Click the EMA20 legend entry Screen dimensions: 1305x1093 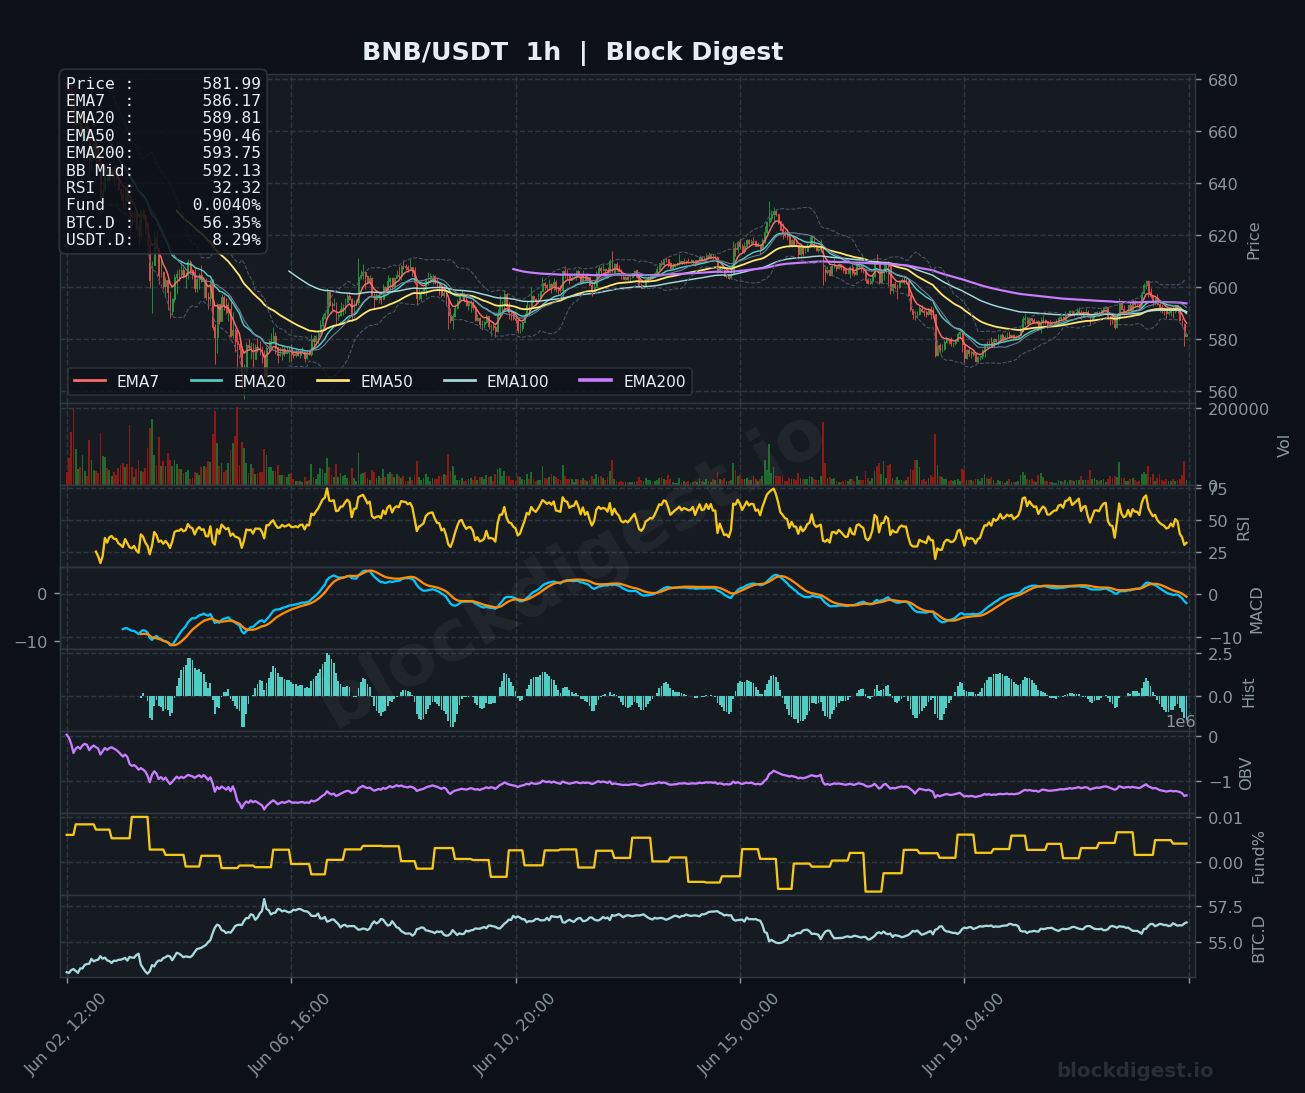click(x=237, y=381)
